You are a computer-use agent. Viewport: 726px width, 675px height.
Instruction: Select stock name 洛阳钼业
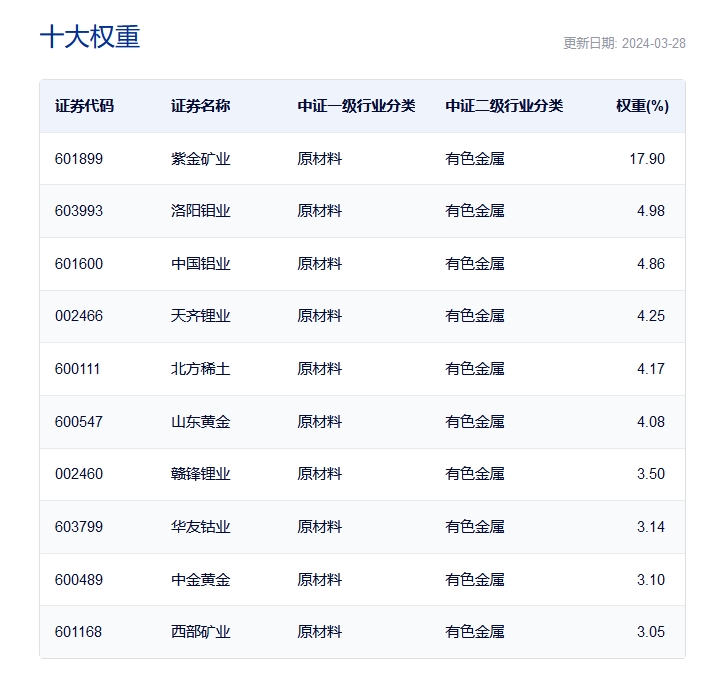pyautogui.click(x=200, y=211)
